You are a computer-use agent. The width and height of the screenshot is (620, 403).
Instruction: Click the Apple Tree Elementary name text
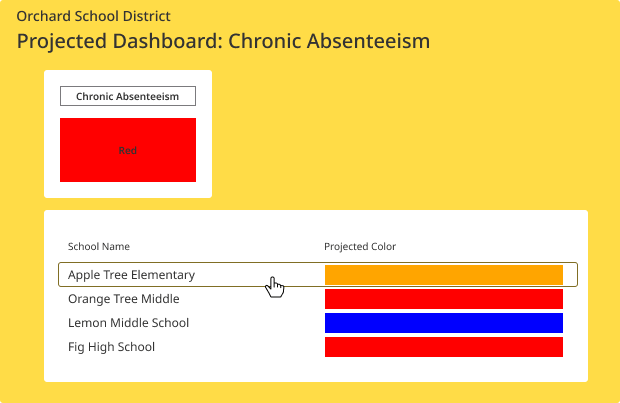click(131, 274)
